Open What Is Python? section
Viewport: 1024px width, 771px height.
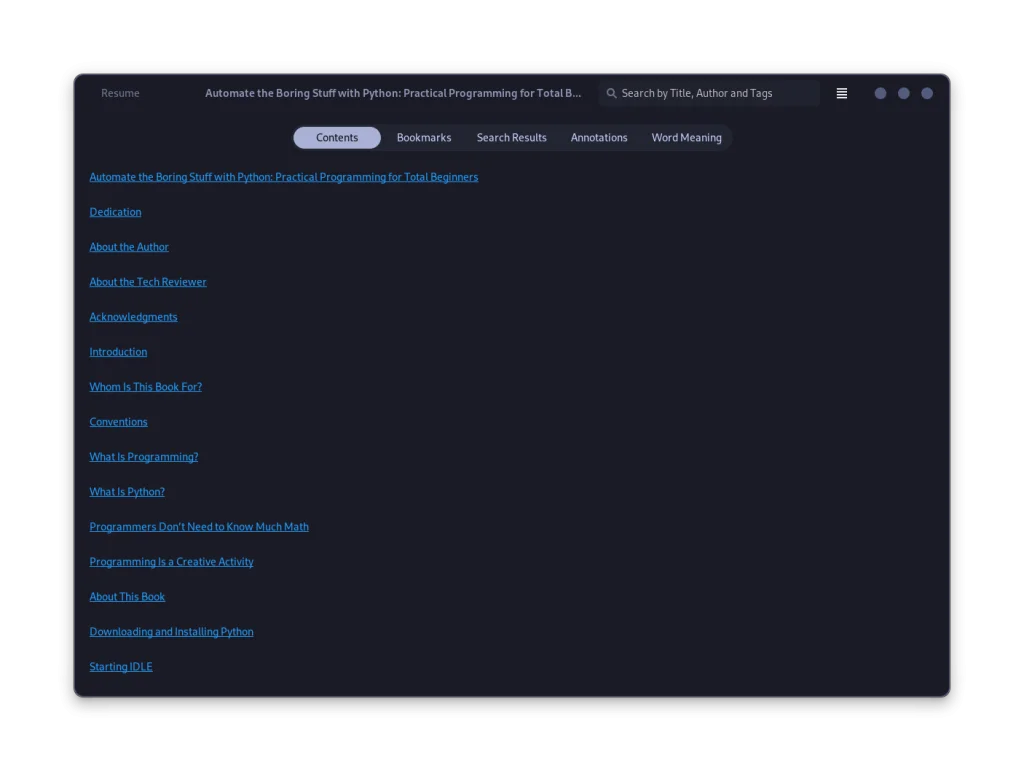pyautogui.click(x=126, y=491)
